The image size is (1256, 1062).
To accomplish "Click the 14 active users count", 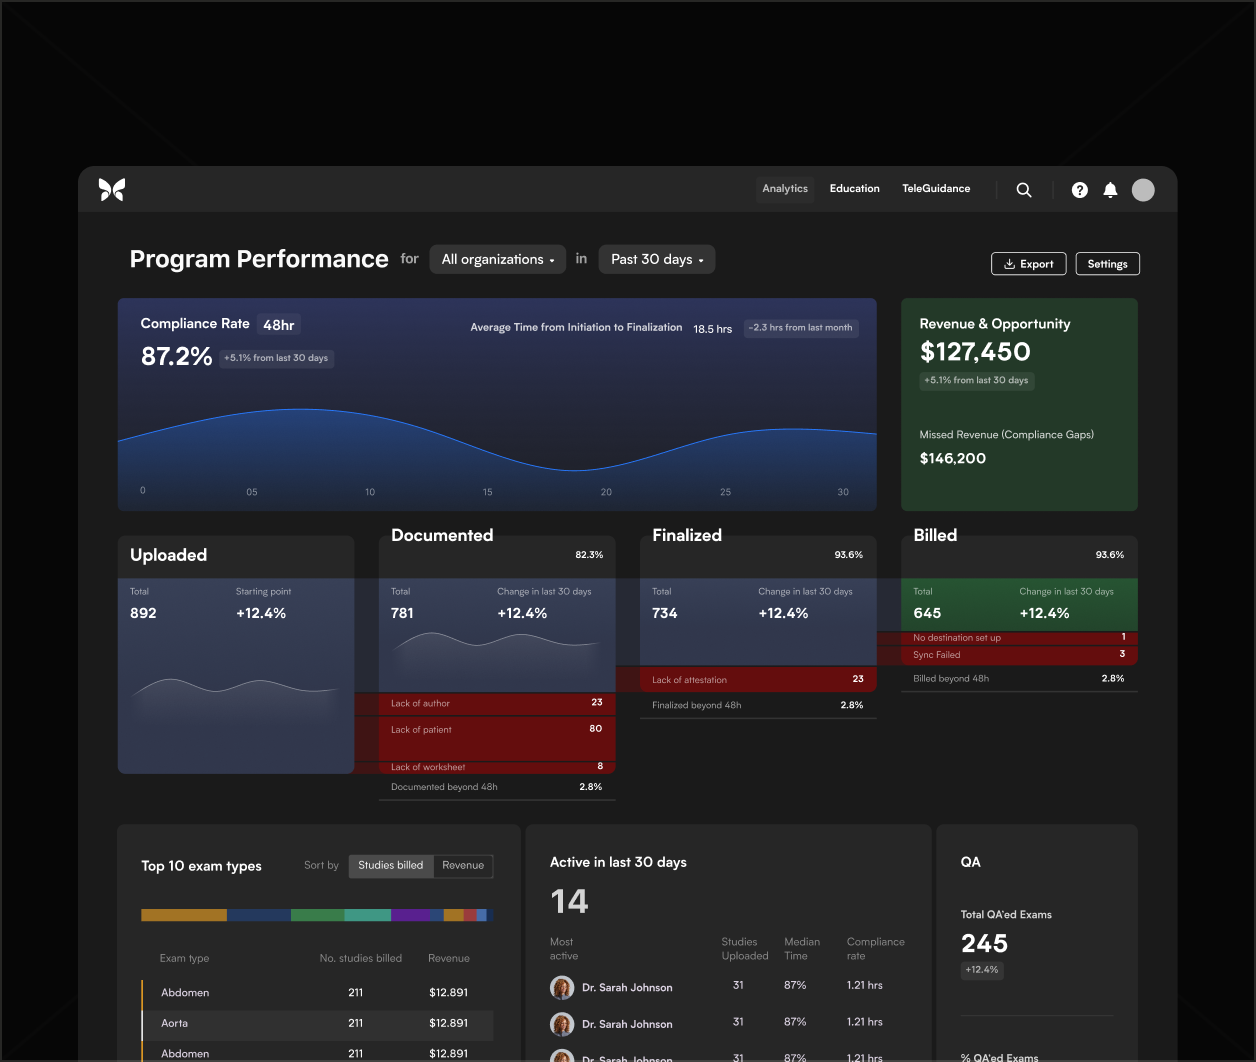I will click(569, 902).
